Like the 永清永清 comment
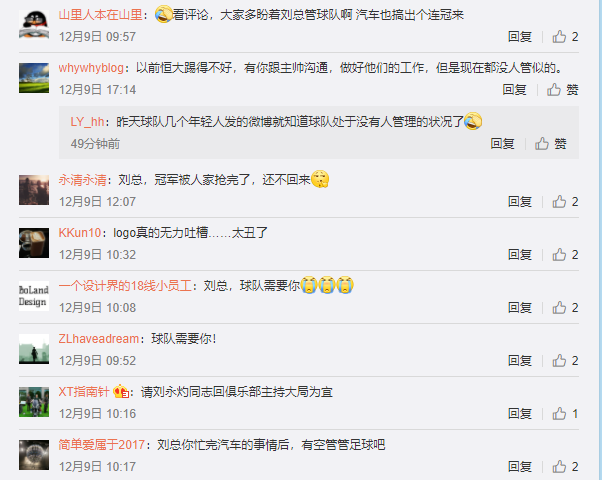The width and height of the screenshot is (602, 480). pyautogui.click(x=565, y=202)
